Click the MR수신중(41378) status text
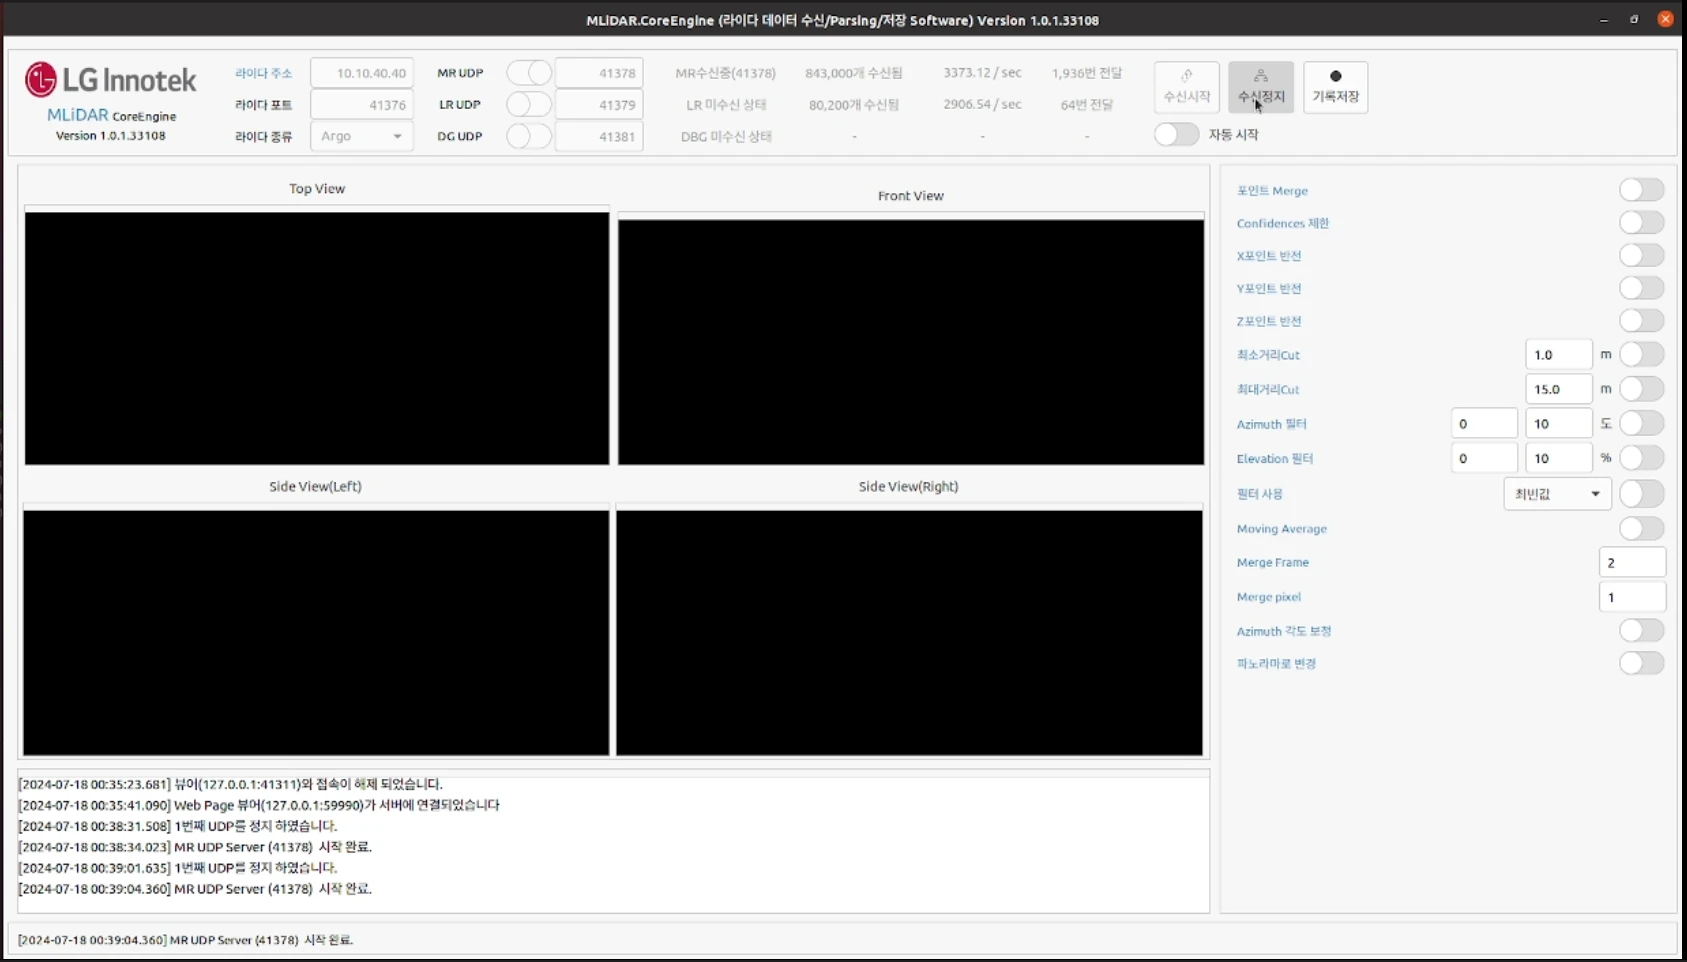The image size is (1687, 962). [x=725, y=73]
